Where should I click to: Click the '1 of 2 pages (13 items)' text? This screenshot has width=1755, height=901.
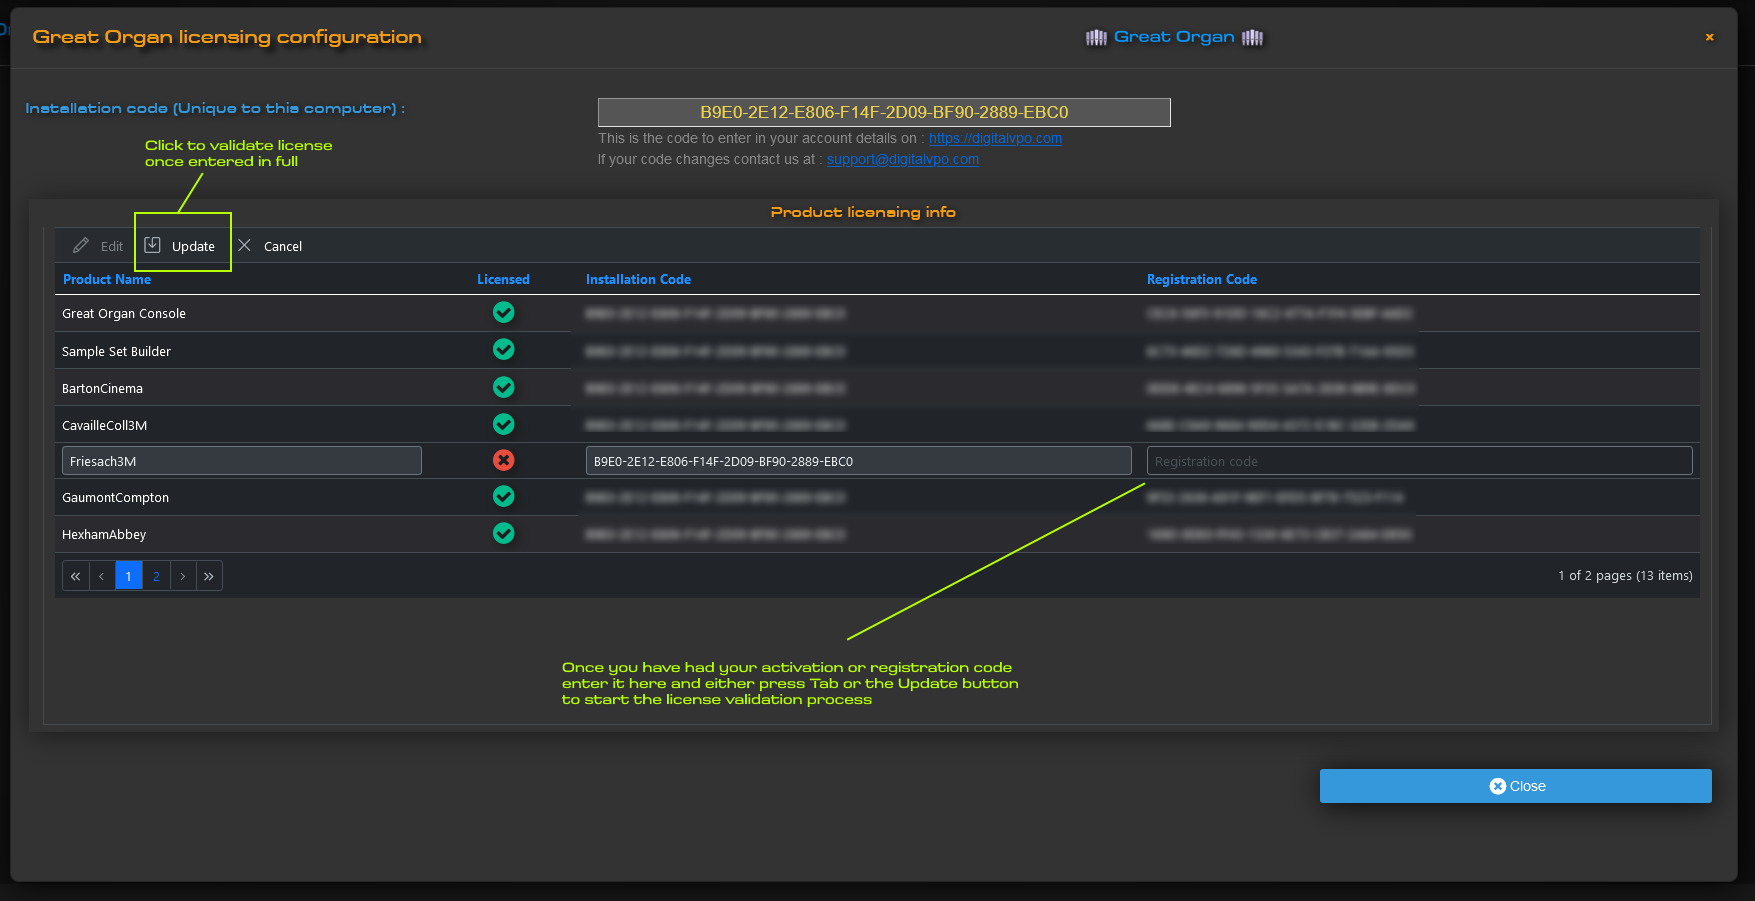(x=1625, y=576)
